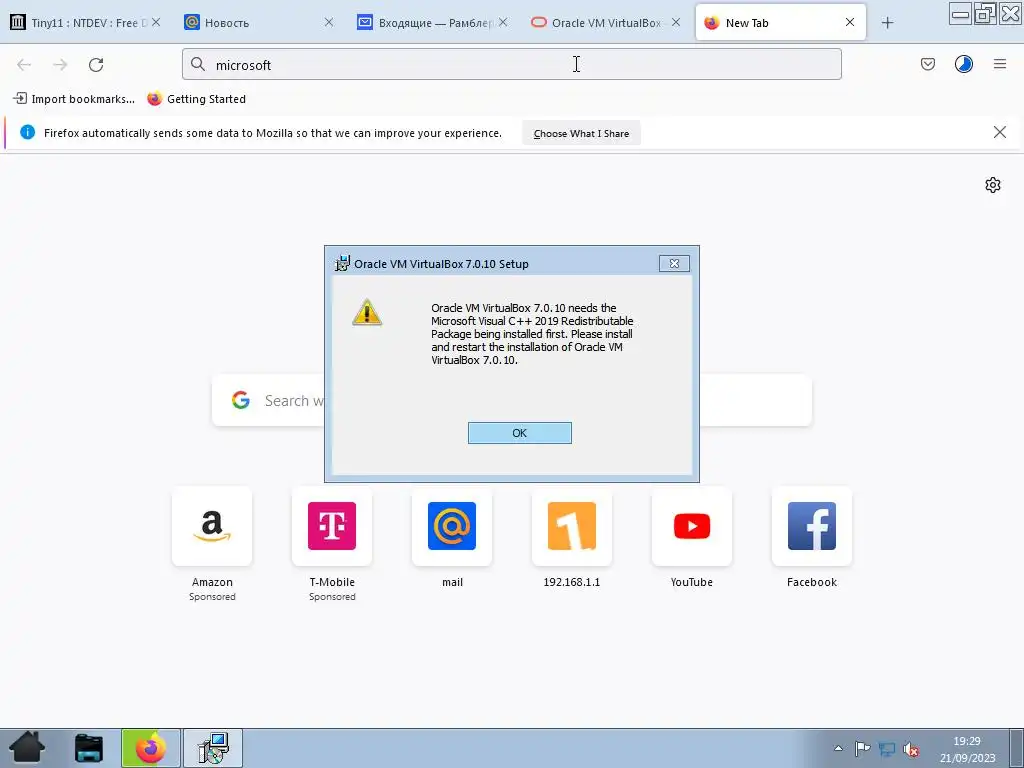Screen dimensions: 1024x768
Task: Click the info icon in notification bar
Action: tap(27, 132)
